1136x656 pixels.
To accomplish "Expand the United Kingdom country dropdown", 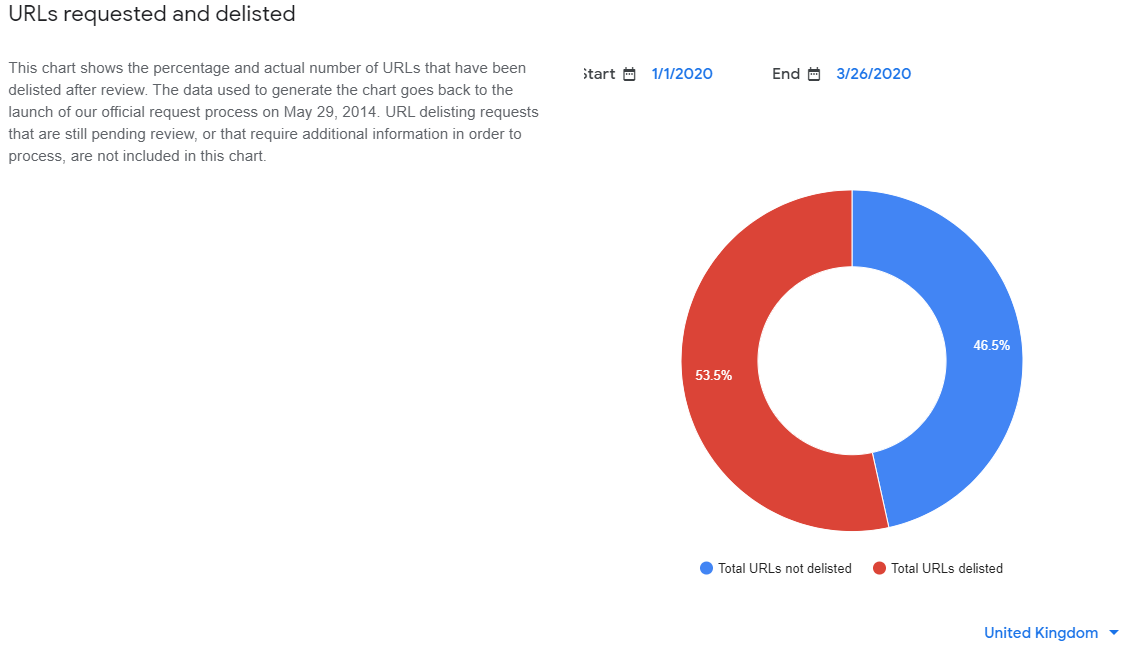I will coord(1051,633).
